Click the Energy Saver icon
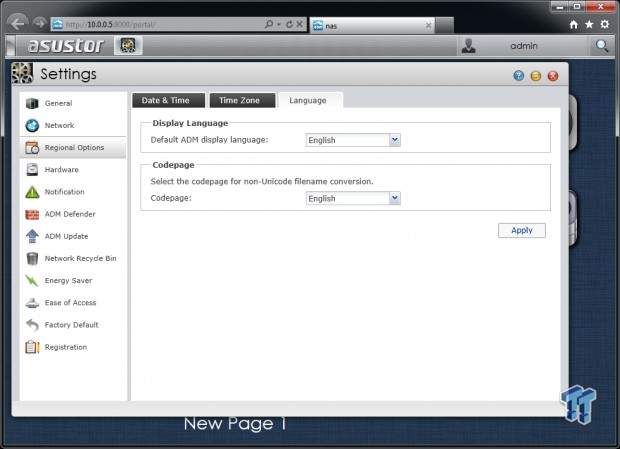This screenshot has width=620, height=449. (x=32, y=281)
